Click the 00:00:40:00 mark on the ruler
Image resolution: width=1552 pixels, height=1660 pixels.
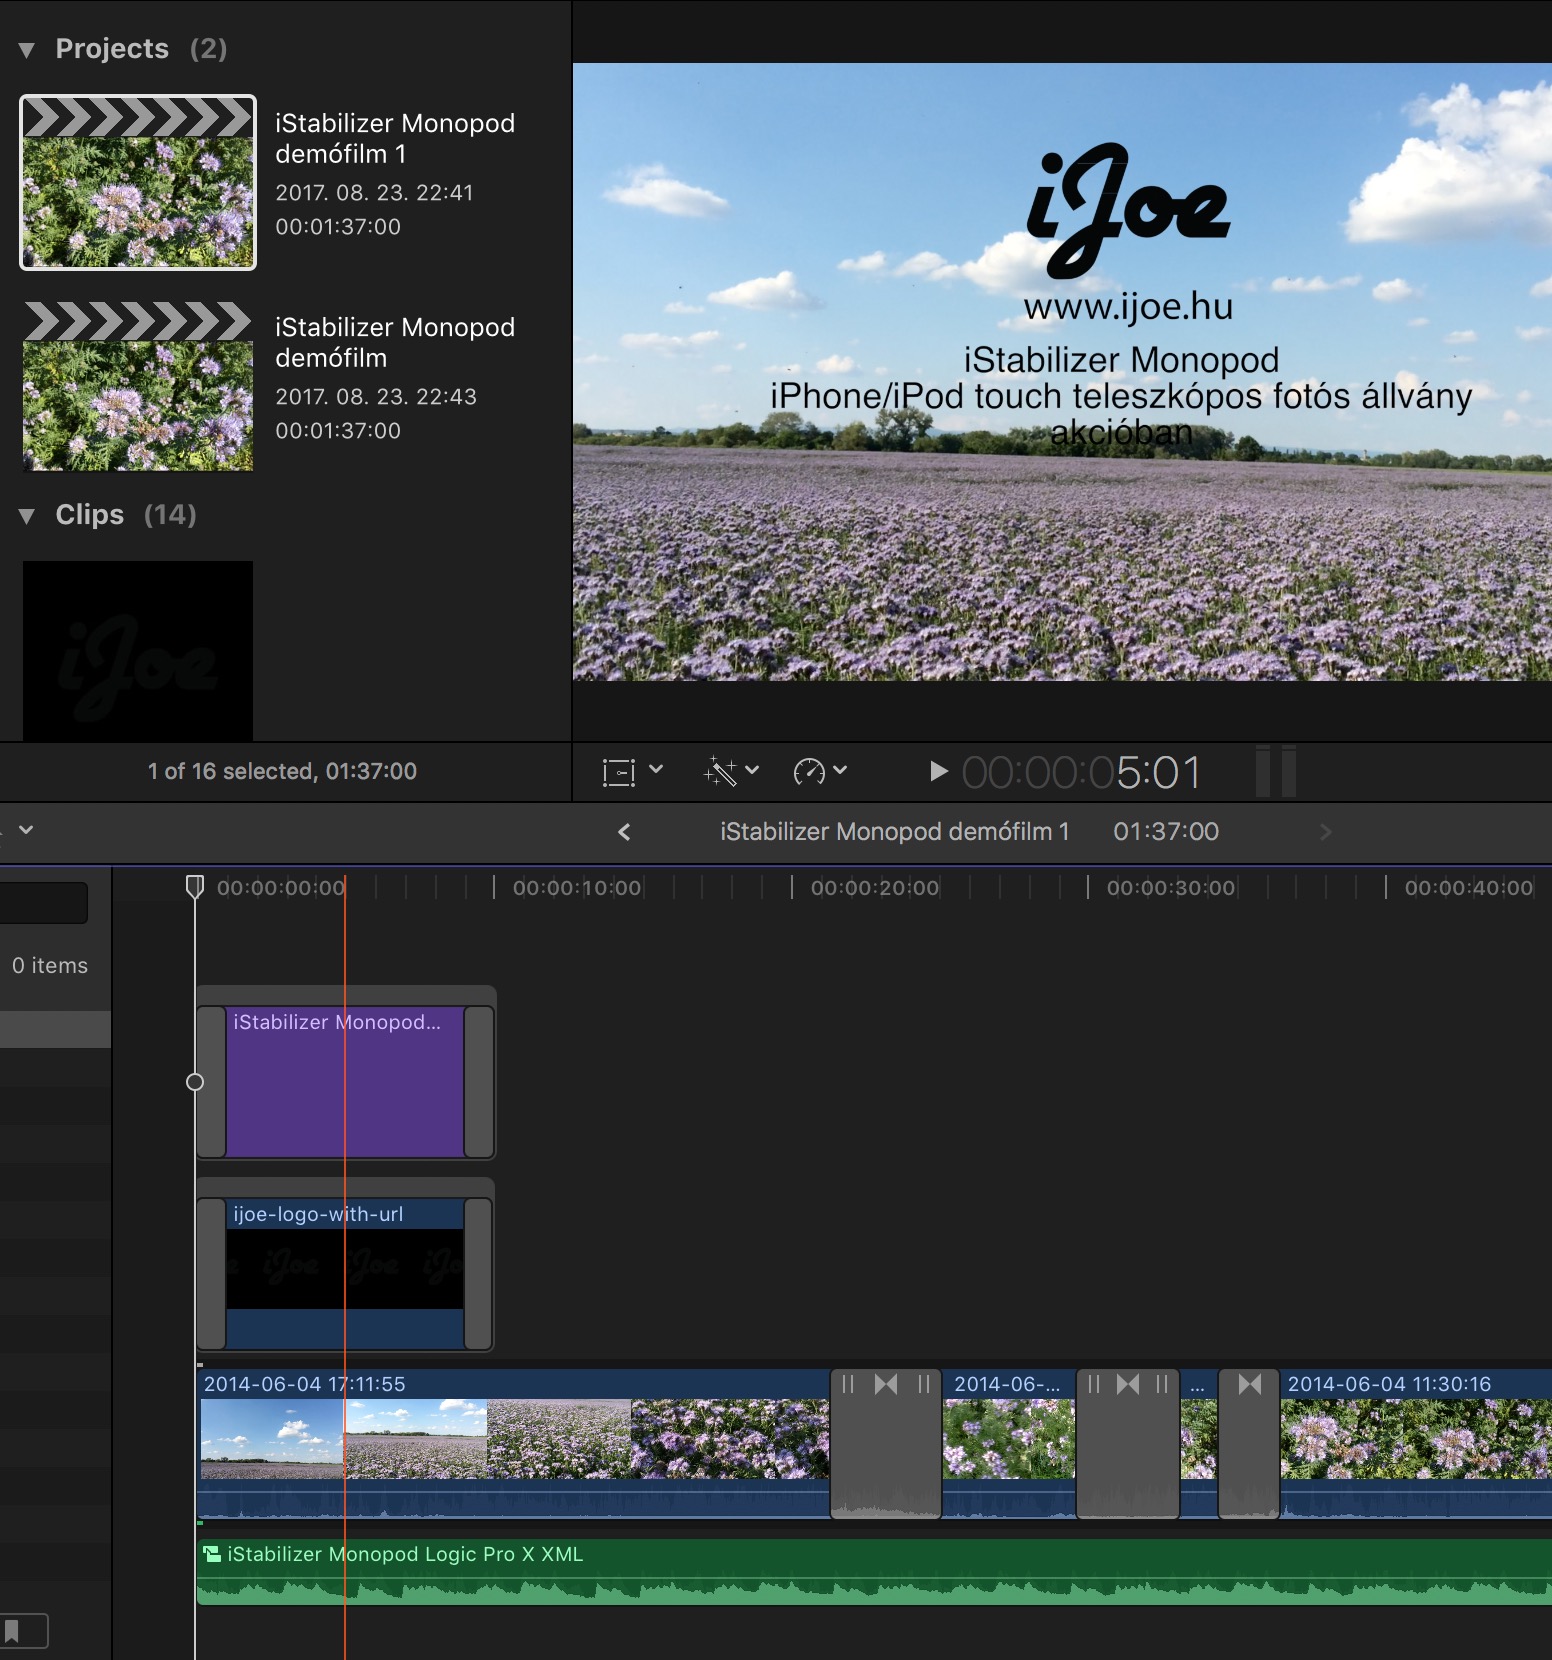click(1469, 888)
